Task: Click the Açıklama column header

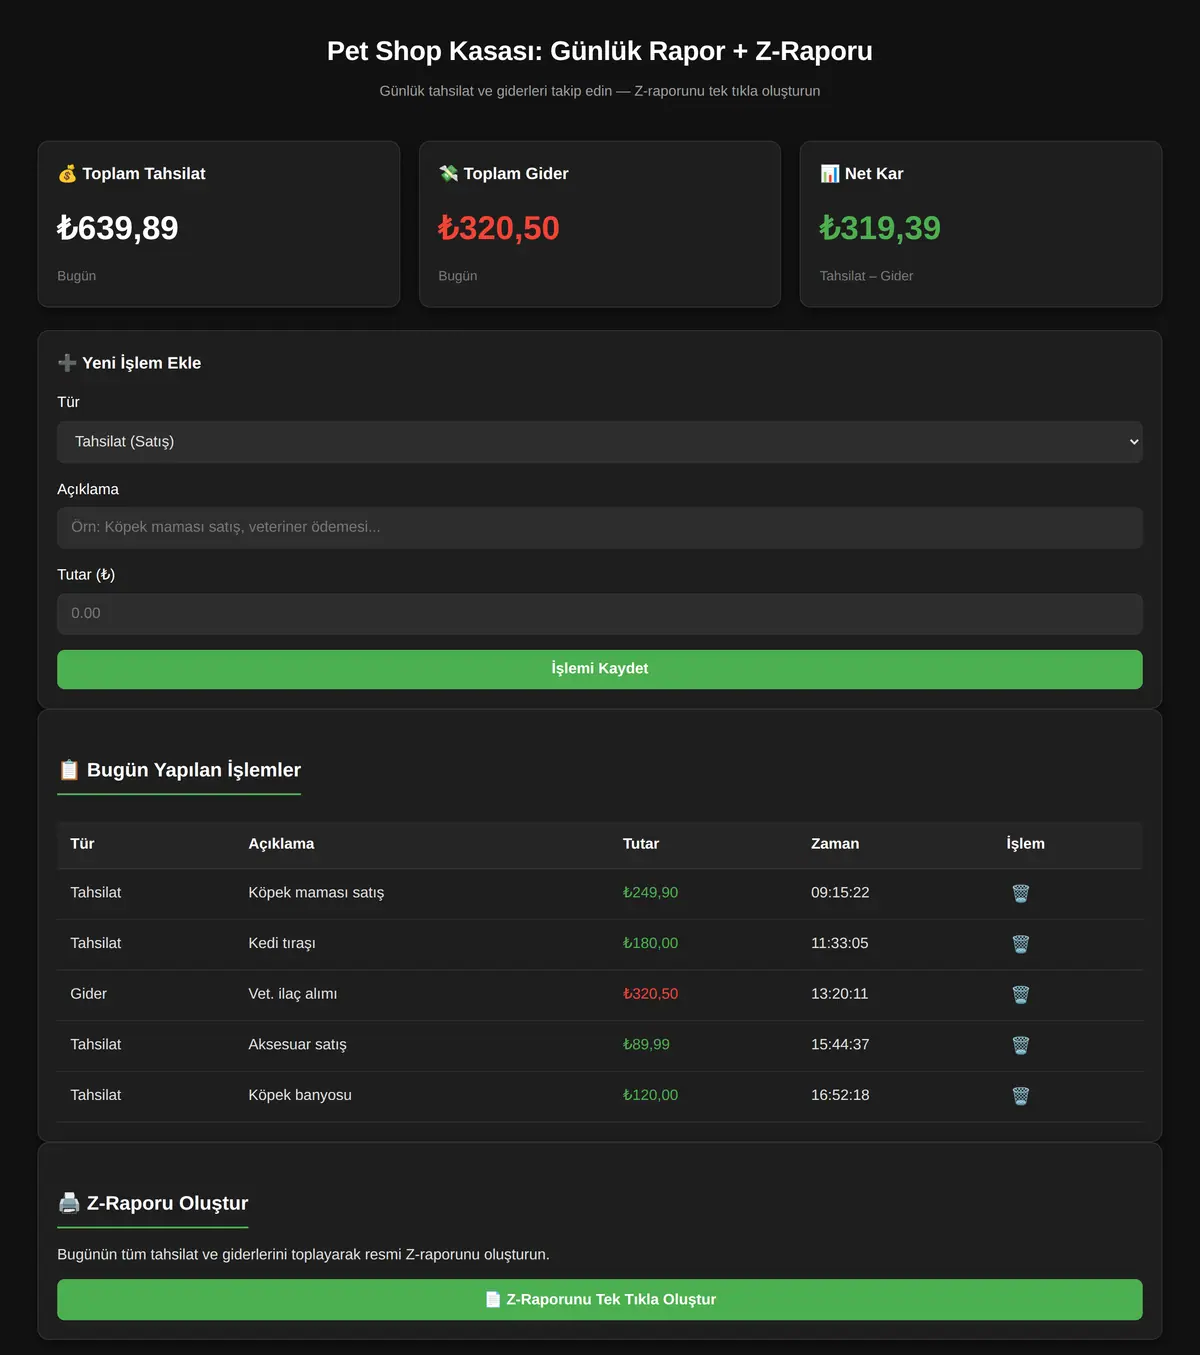Action: 281,844
